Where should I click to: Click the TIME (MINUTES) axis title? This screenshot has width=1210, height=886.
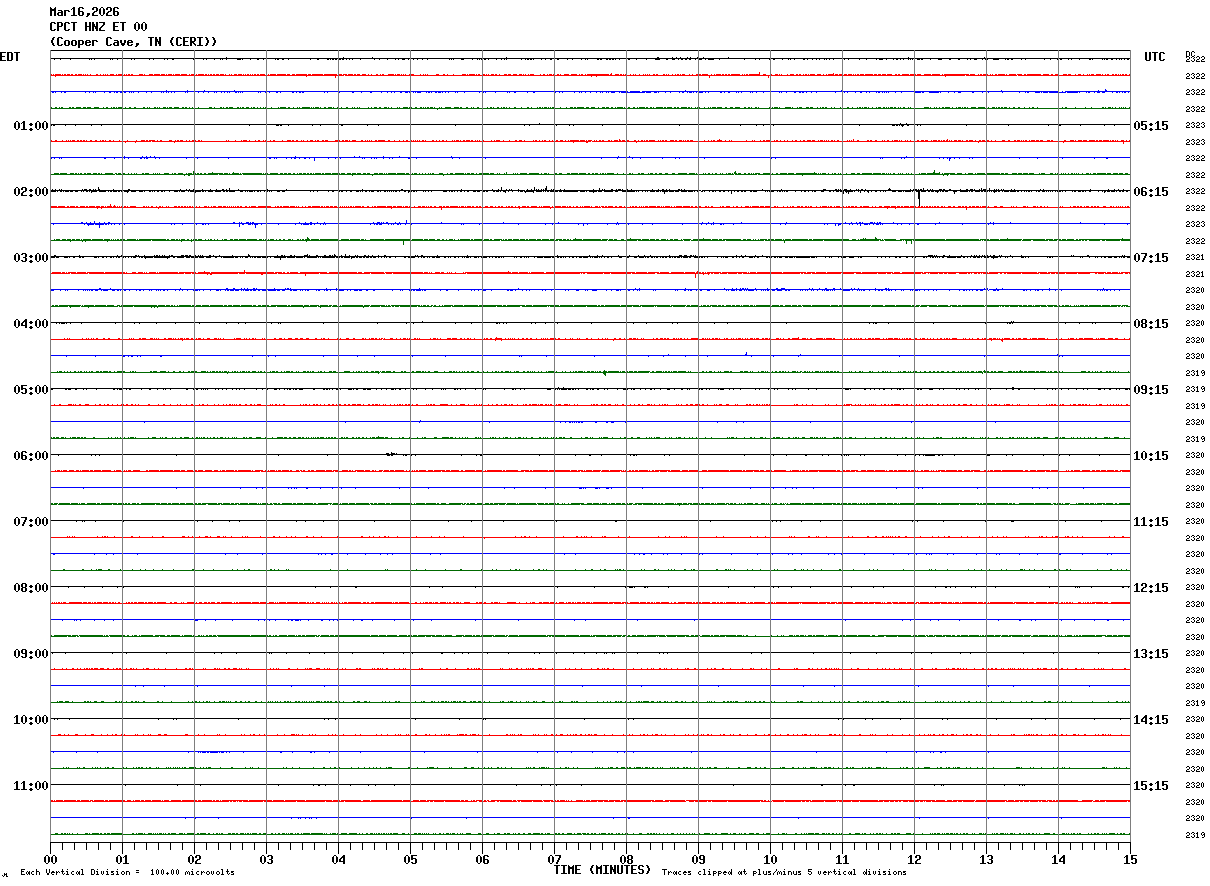[602, 870]
